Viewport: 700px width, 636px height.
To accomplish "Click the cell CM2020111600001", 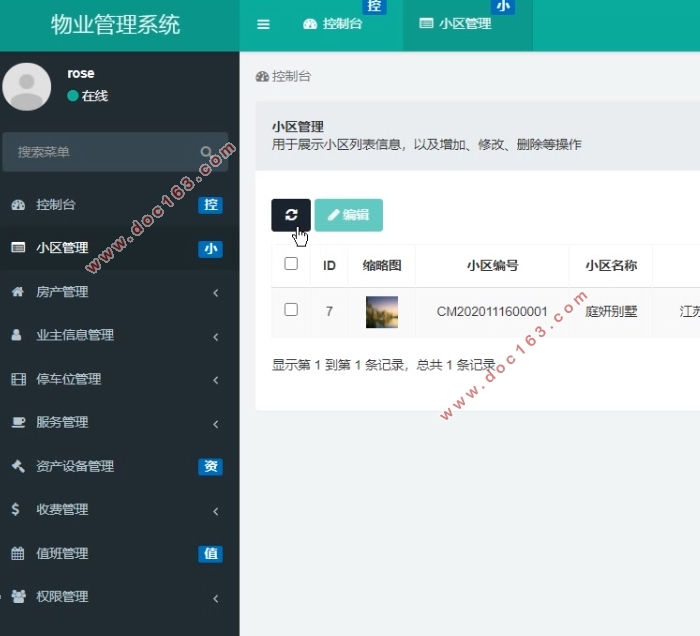I will tap(492, 311).
